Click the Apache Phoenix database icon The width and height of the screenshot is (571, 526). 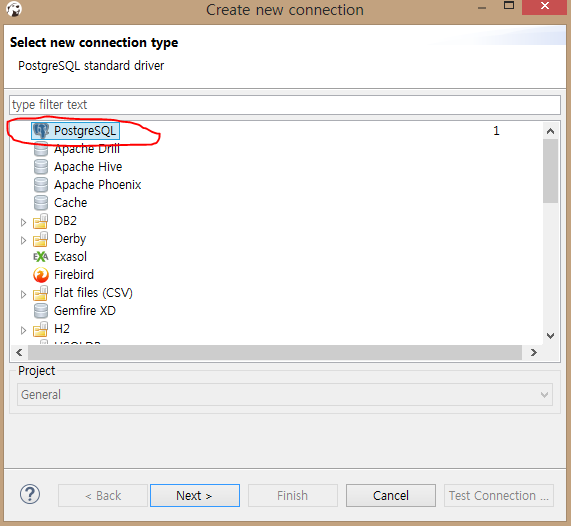tap(41, 185)
